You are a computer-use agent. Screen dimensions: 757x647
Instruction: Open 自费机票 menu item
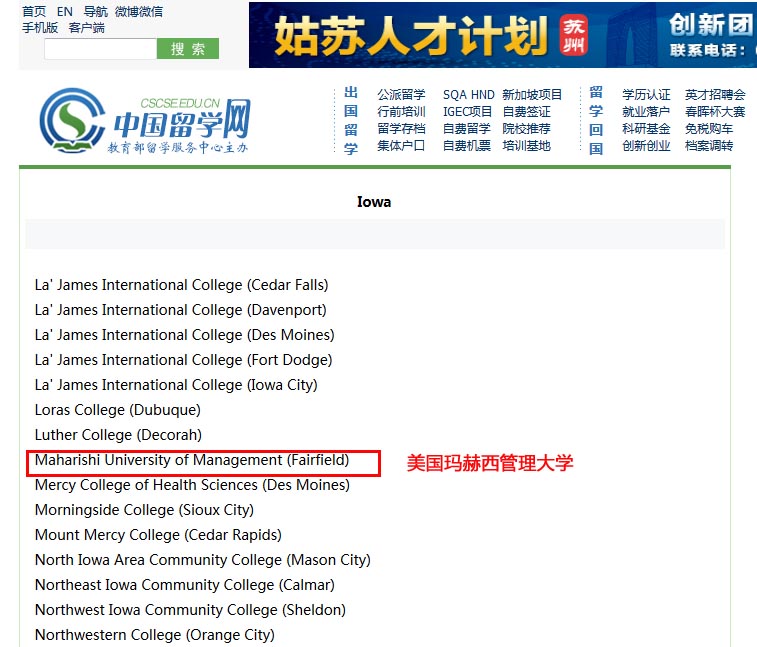(x=467, y=146)
